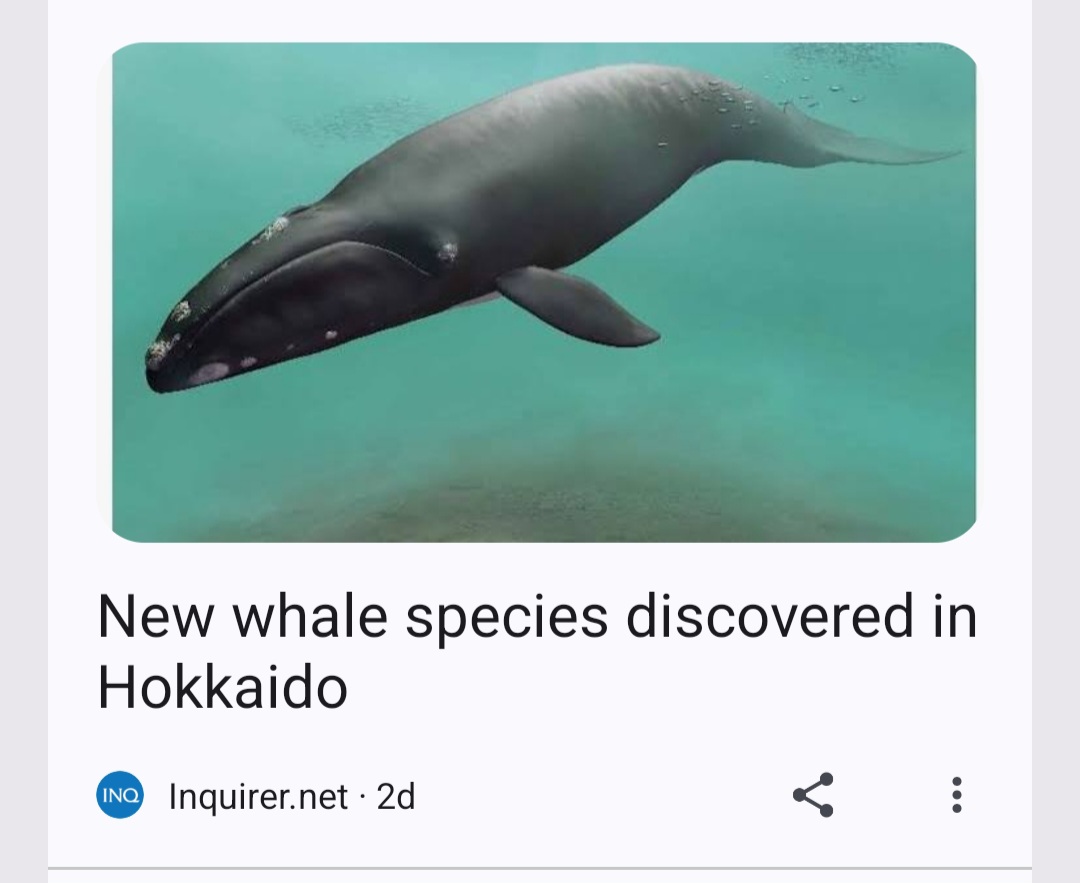Click empty space between source and share icon

click(603, 796)
